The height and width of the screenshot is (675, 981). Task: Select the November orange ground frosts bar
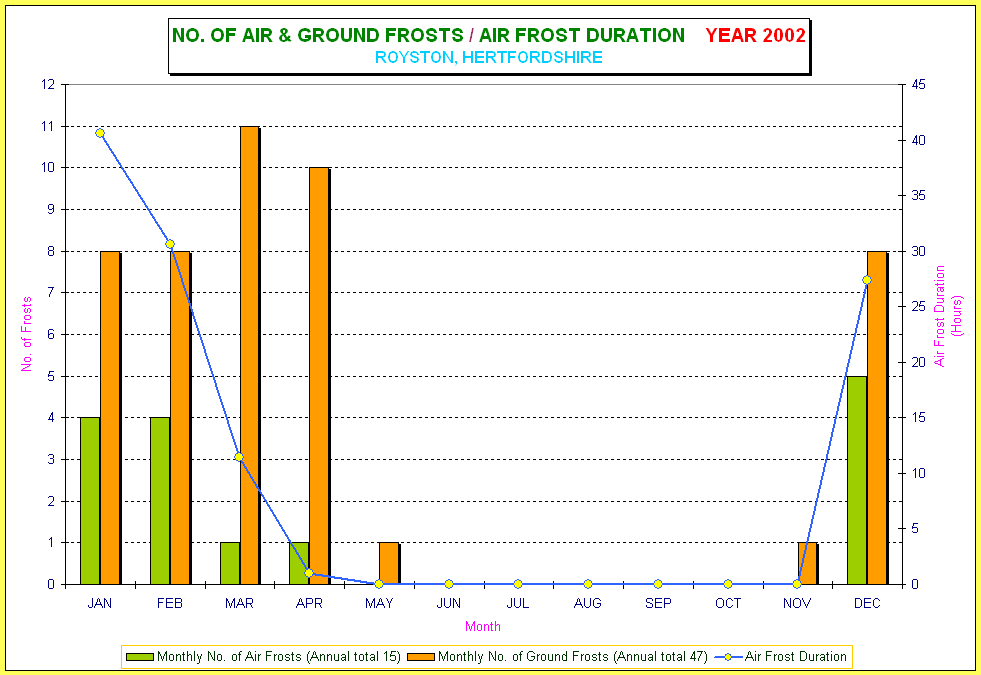click(x=807, y=563)
